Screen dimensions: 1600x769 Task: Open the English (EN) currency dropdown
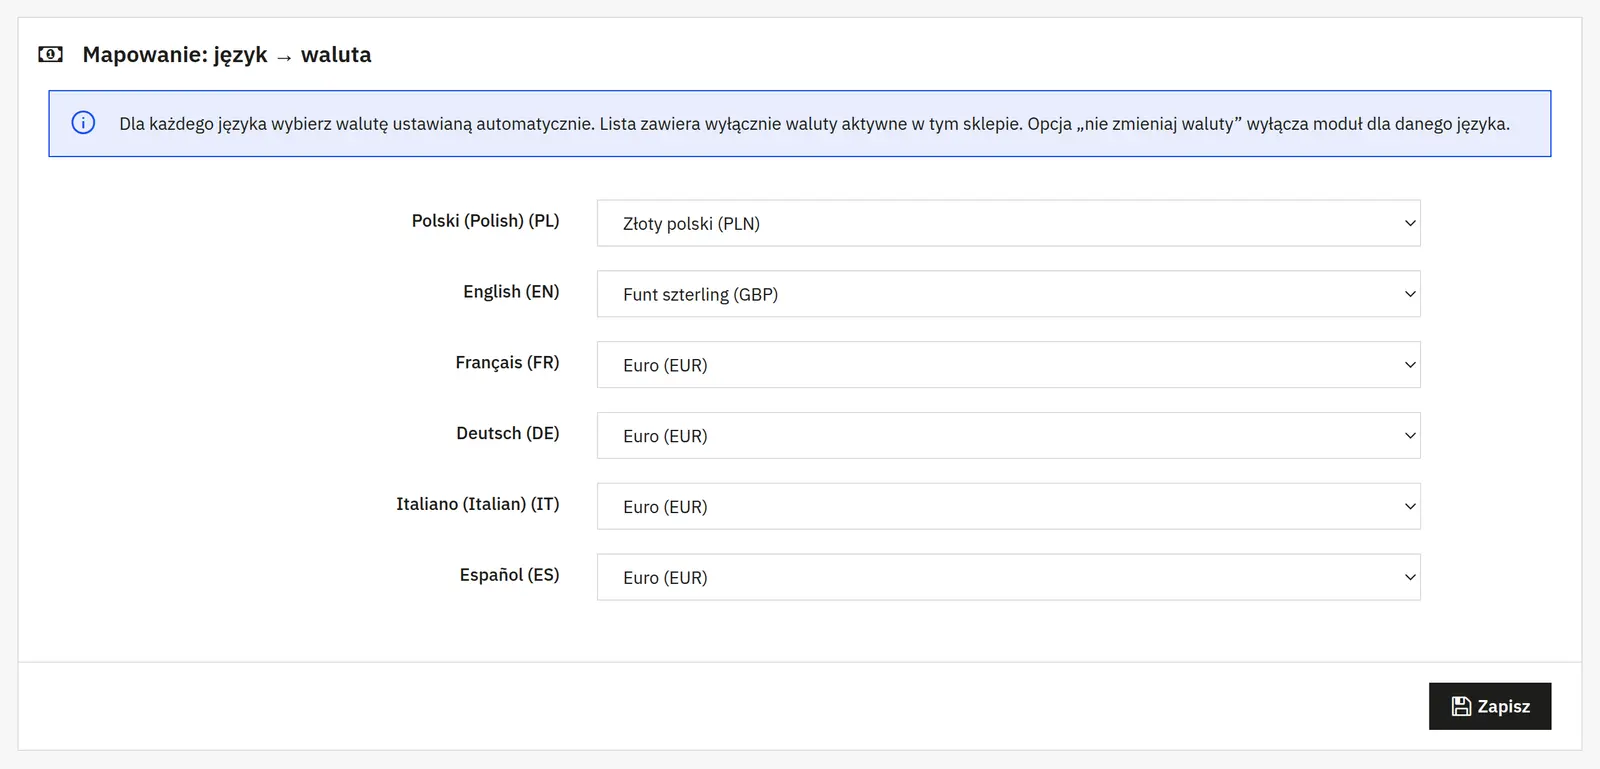click(1008, 294)
